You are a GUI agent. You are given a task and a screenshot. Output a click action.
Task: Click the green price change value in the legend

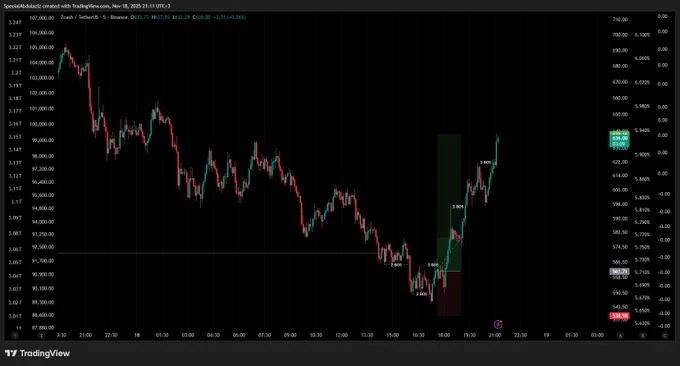pos(230,17)
